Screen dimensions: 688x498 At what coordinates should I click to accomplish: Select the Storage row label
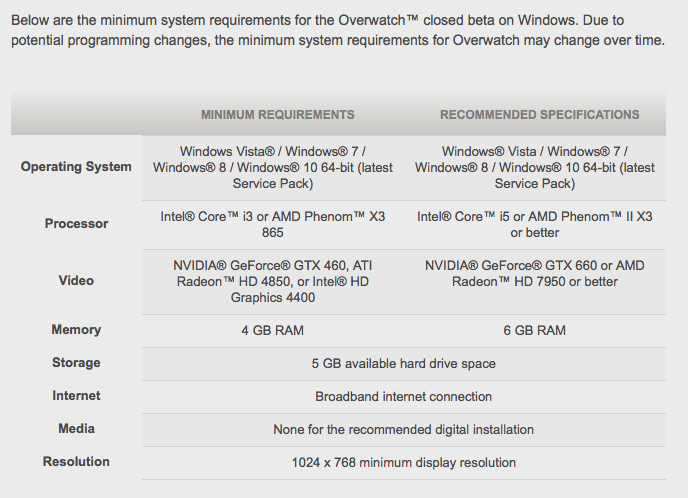pyautogui.click(x=76, y=363)
